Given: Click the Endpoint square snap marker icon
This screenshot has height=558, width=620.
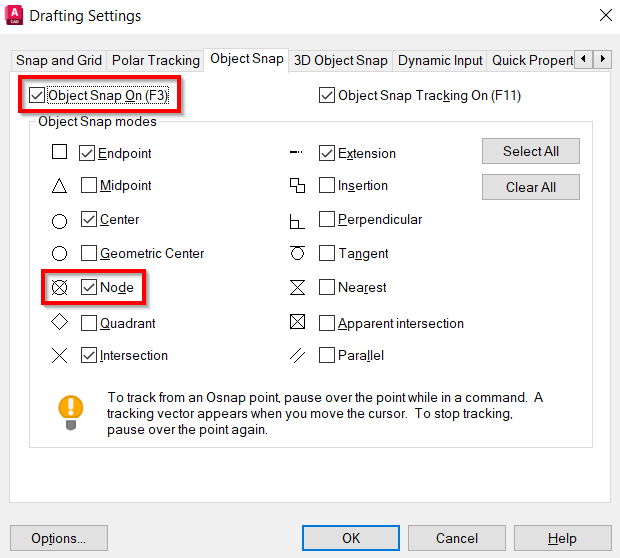Looking at the screenshot, I should click(x=60, y=153).
